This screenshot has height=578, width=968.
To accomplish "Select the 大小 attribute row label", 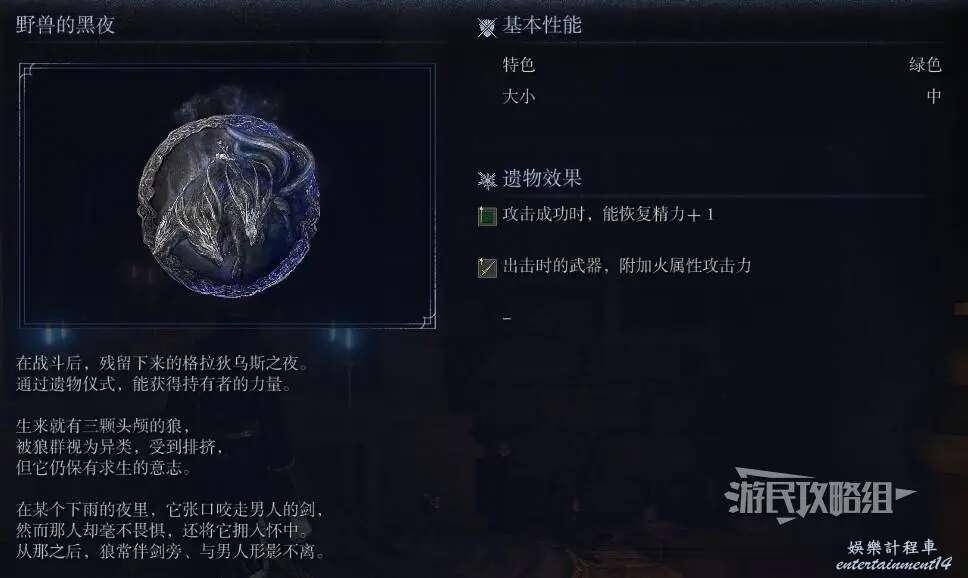I will (x=518, y=96).
